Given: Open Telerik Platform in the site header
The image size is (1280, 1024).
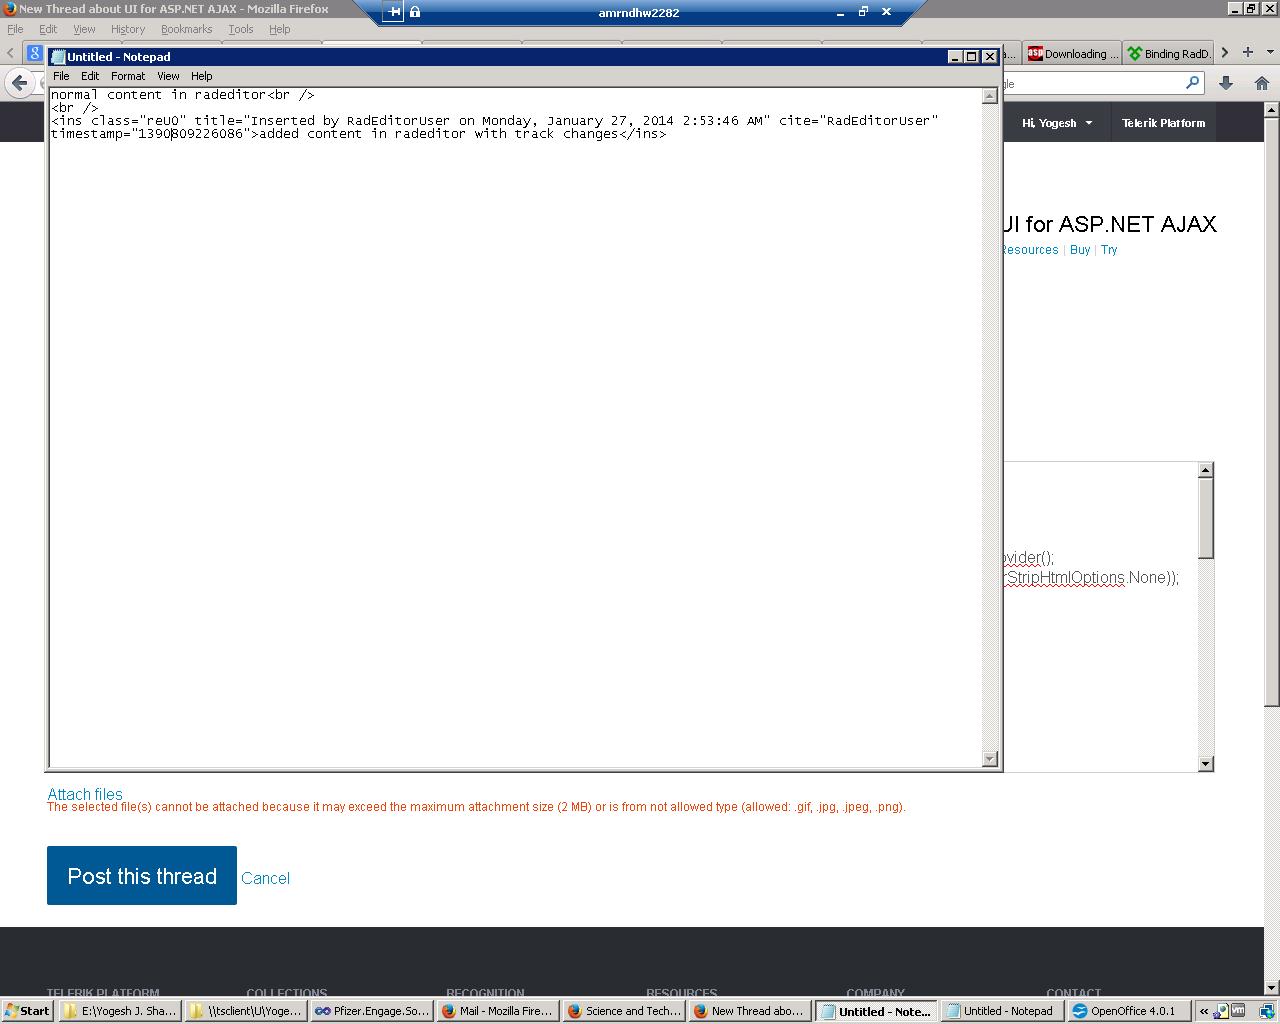Looking at the screenshot, I should click(x=1163, y=123).
